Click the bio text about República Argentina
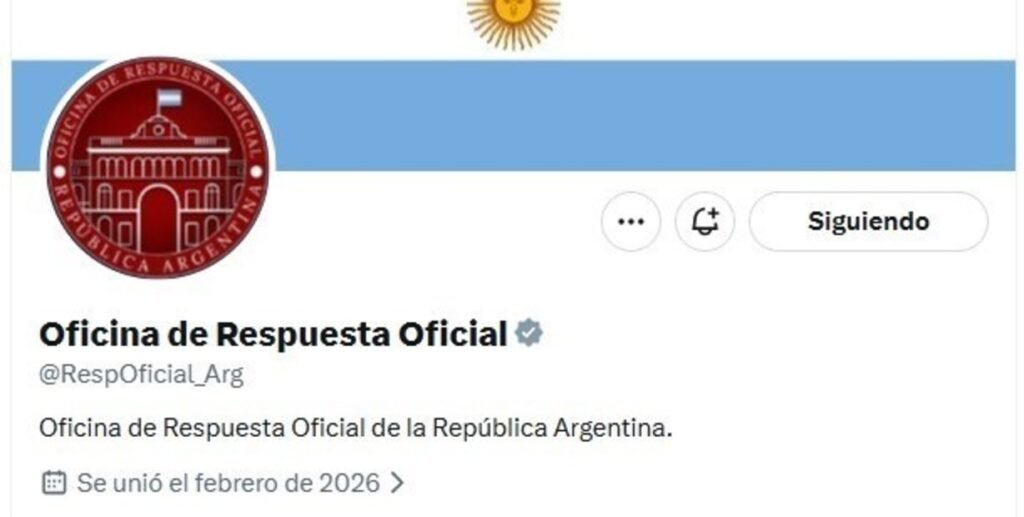The width and height of the screenshot is (1024, 517). coord(355,429)
